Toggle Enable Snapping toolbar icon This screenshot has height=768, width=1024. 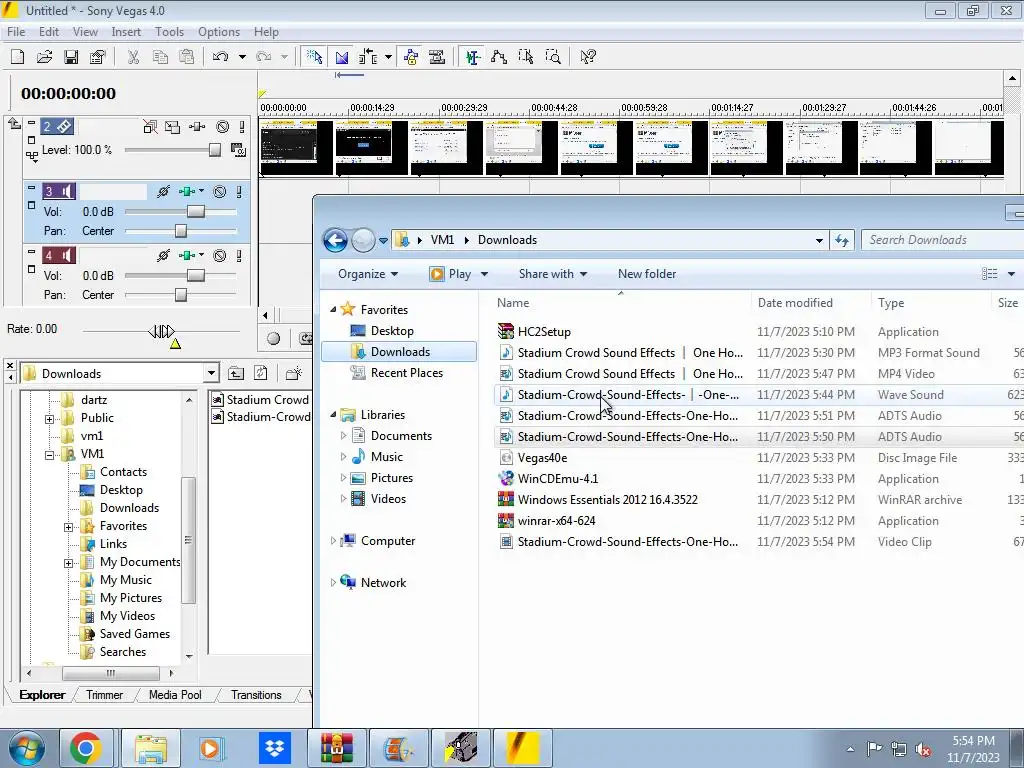(314, 57)
